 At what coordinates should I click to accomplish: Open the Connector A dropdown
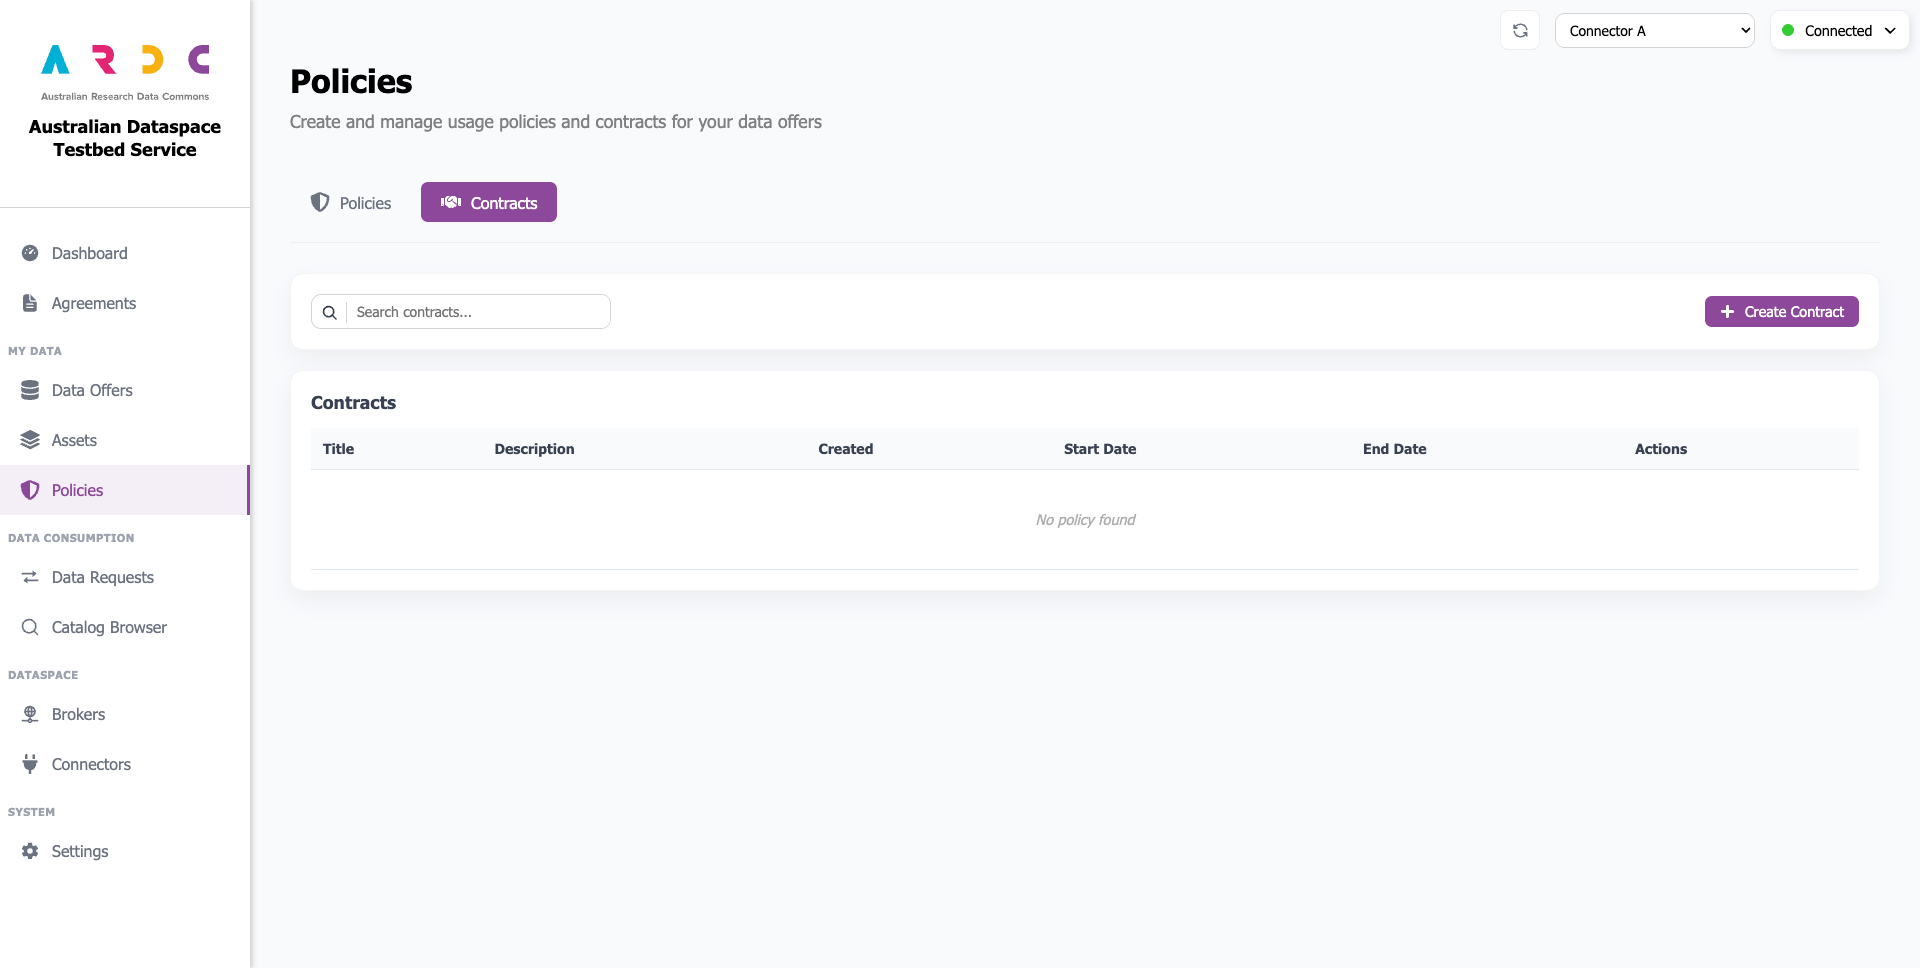[x=1654, y=30]
